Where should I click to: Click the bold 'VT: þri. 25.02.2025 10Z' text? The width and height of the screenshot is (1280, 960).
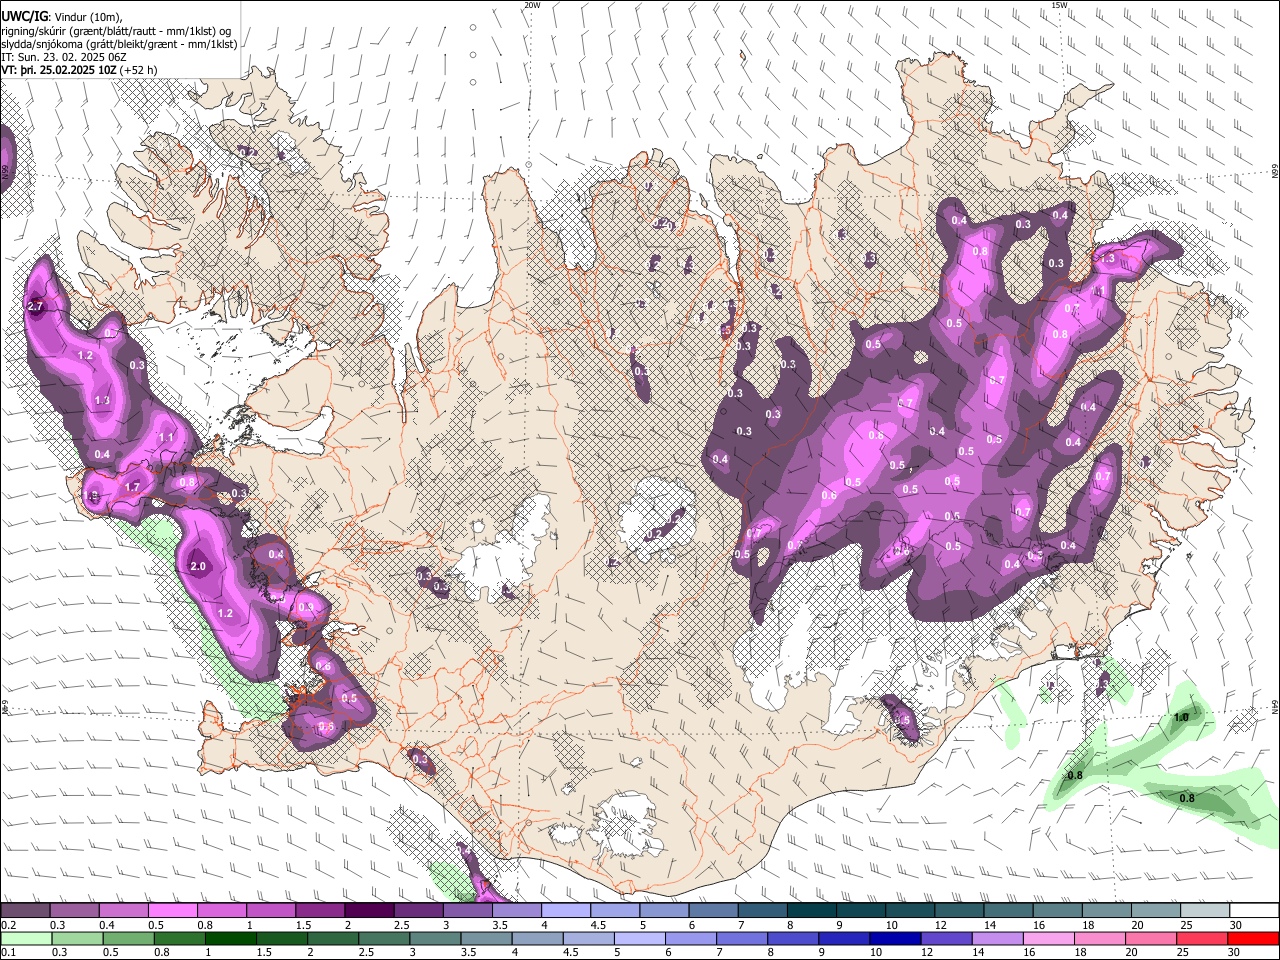pyautogui.click(x=58, y=70)
